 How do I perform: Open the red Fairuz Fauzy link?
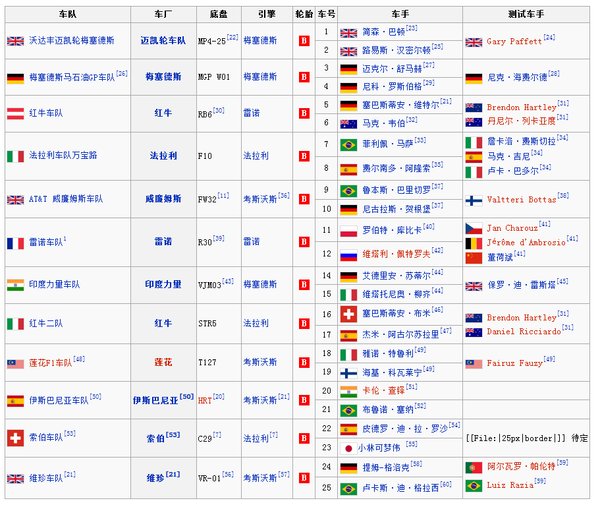coord(515,363)
